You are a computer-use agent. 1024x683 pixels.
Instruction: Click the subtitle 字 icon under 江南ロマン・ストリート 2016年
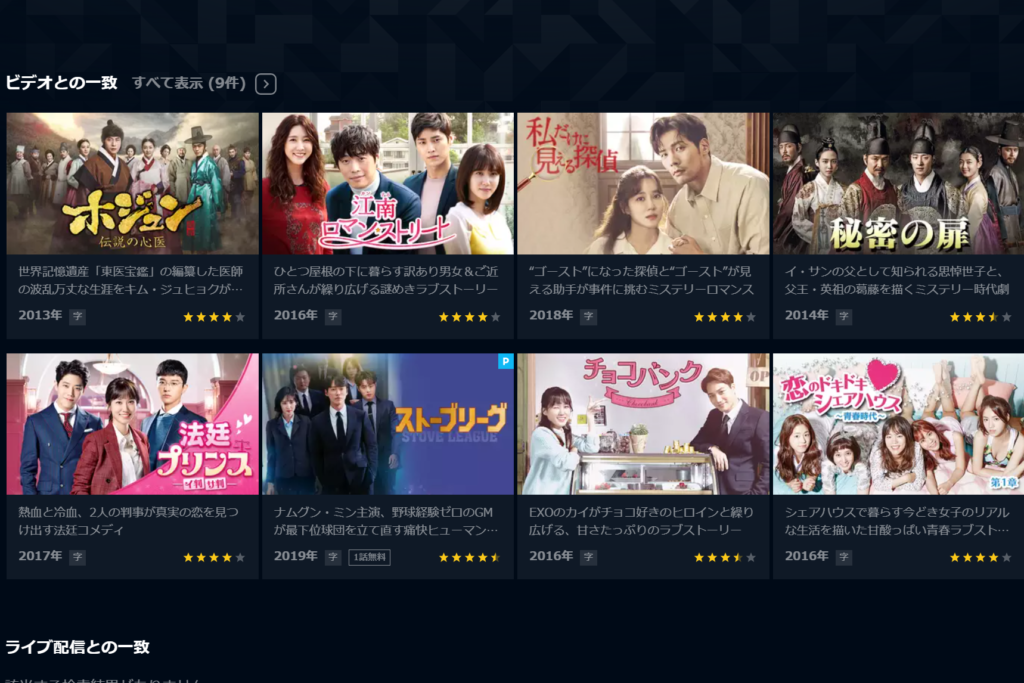333,317
